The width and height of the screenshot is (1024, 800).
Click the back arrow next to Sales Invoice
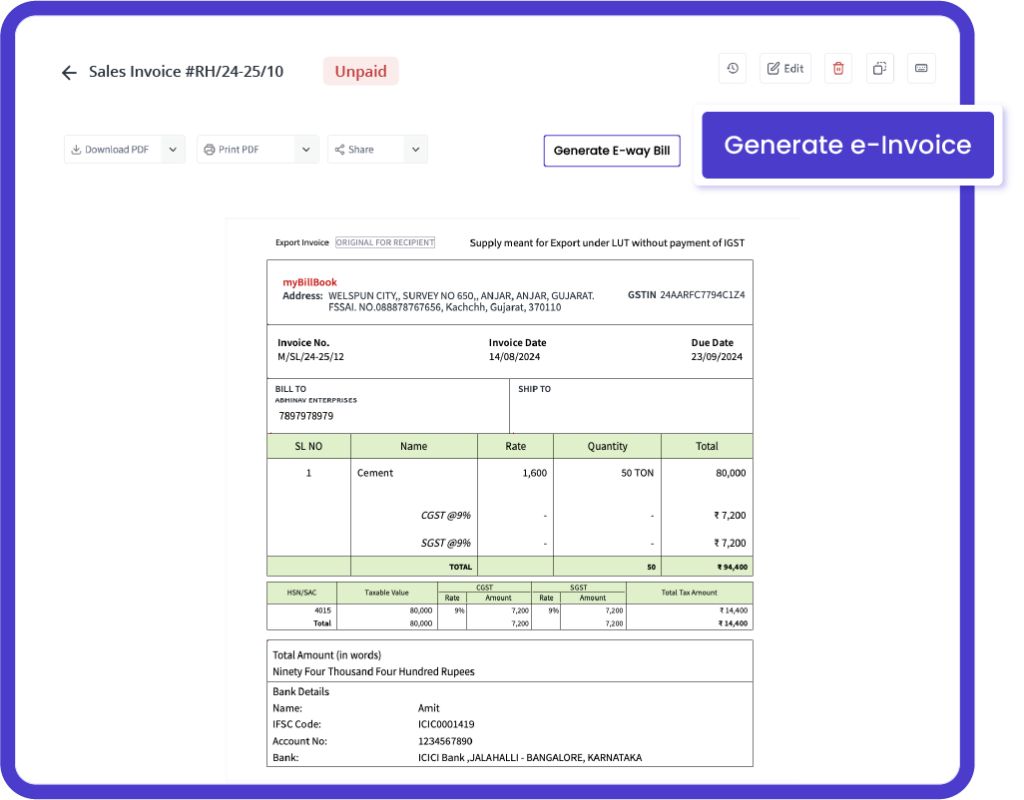[x=68, y=72]
